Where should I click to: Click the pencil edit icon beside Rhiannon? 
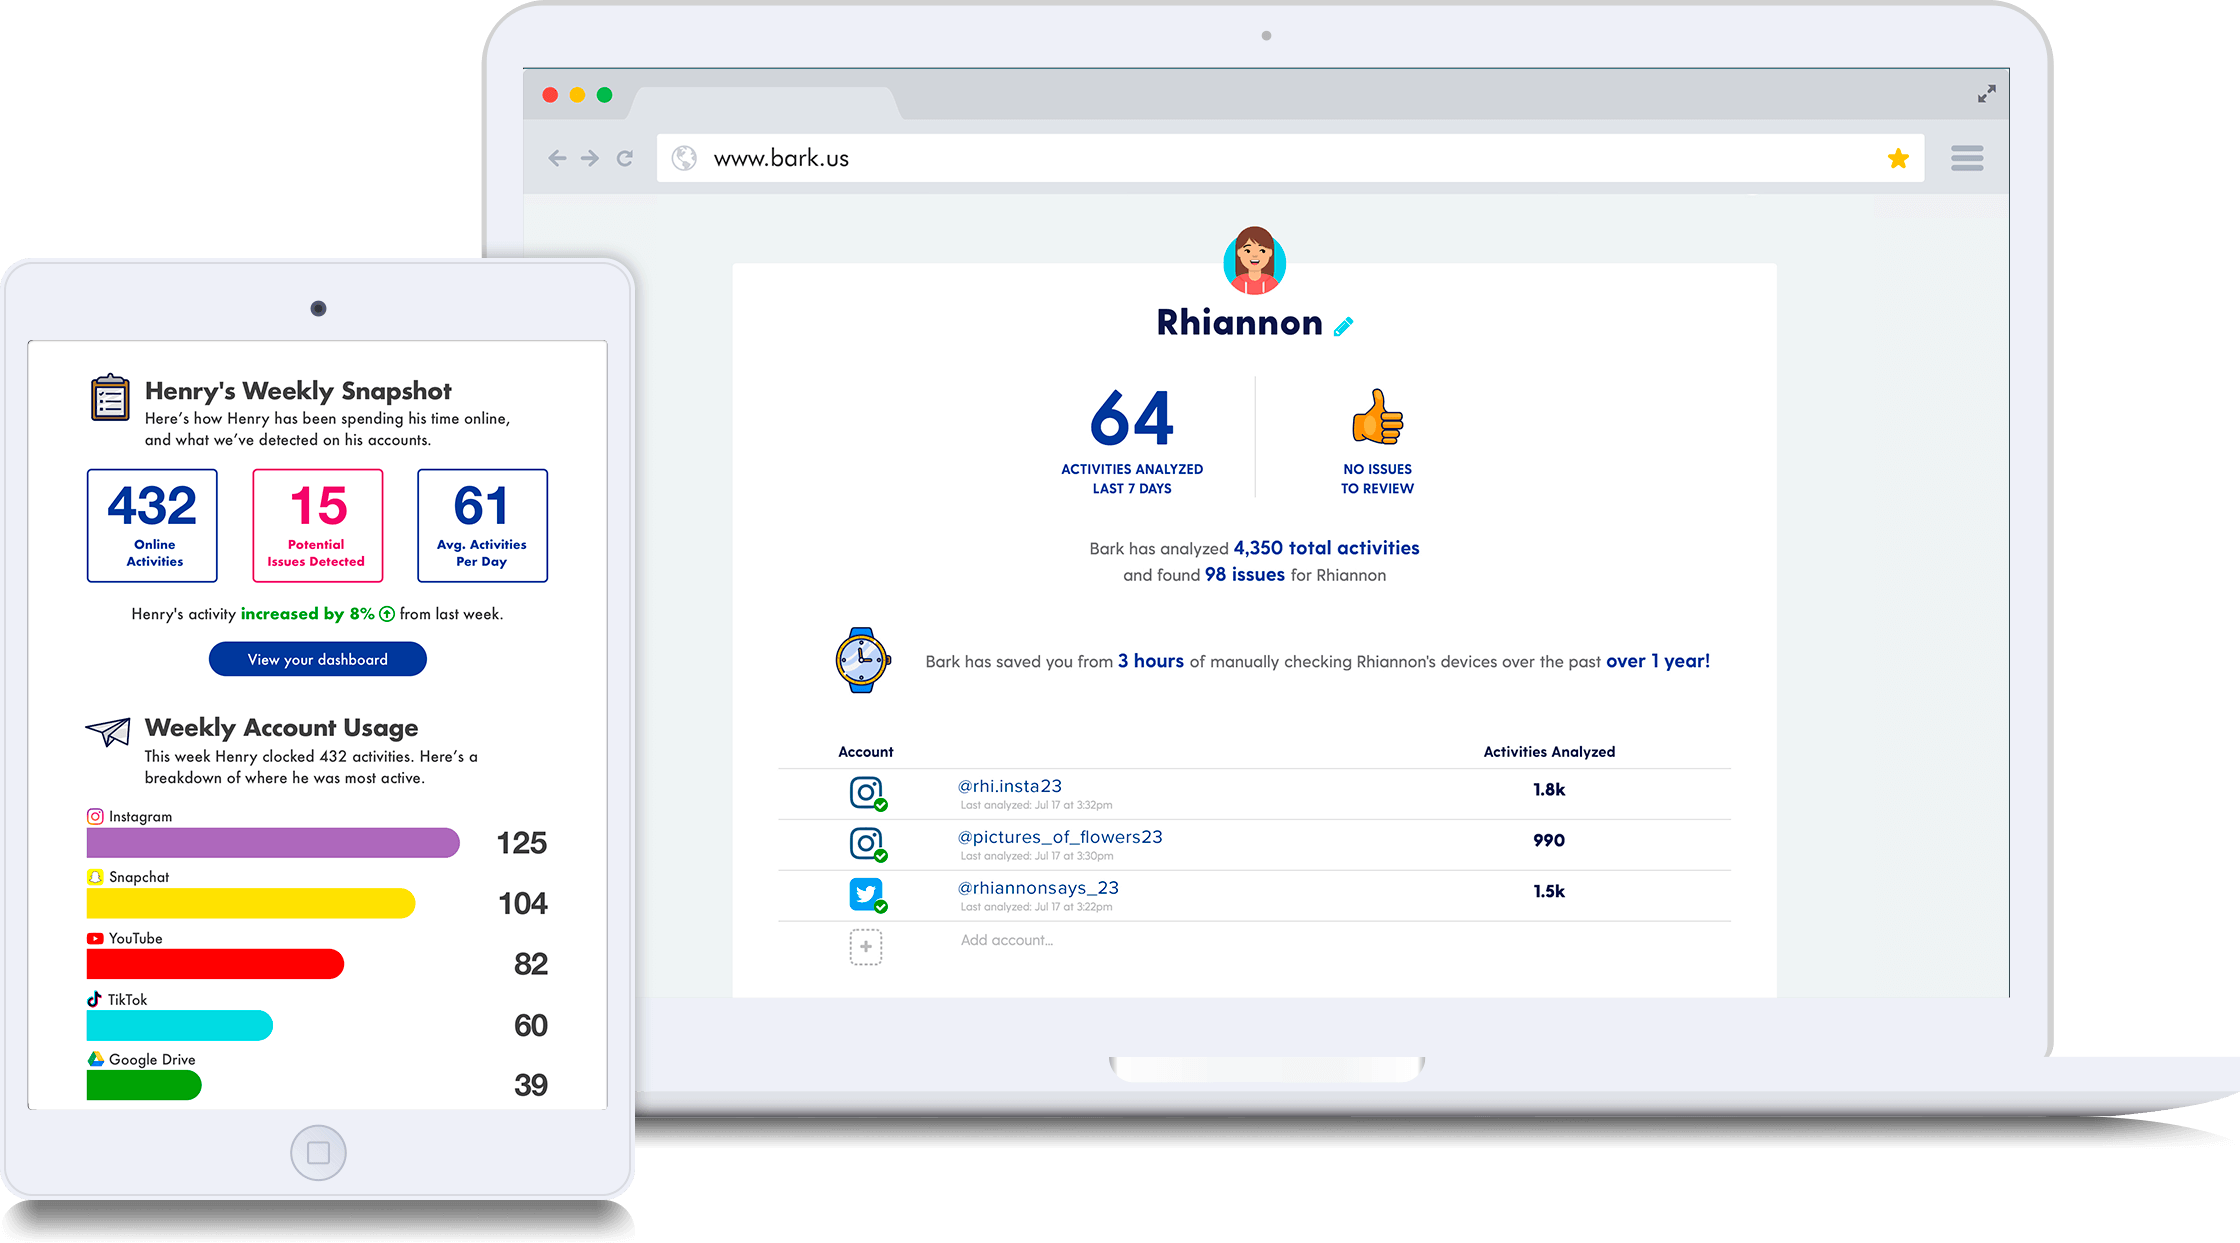tap(1344, 326)
